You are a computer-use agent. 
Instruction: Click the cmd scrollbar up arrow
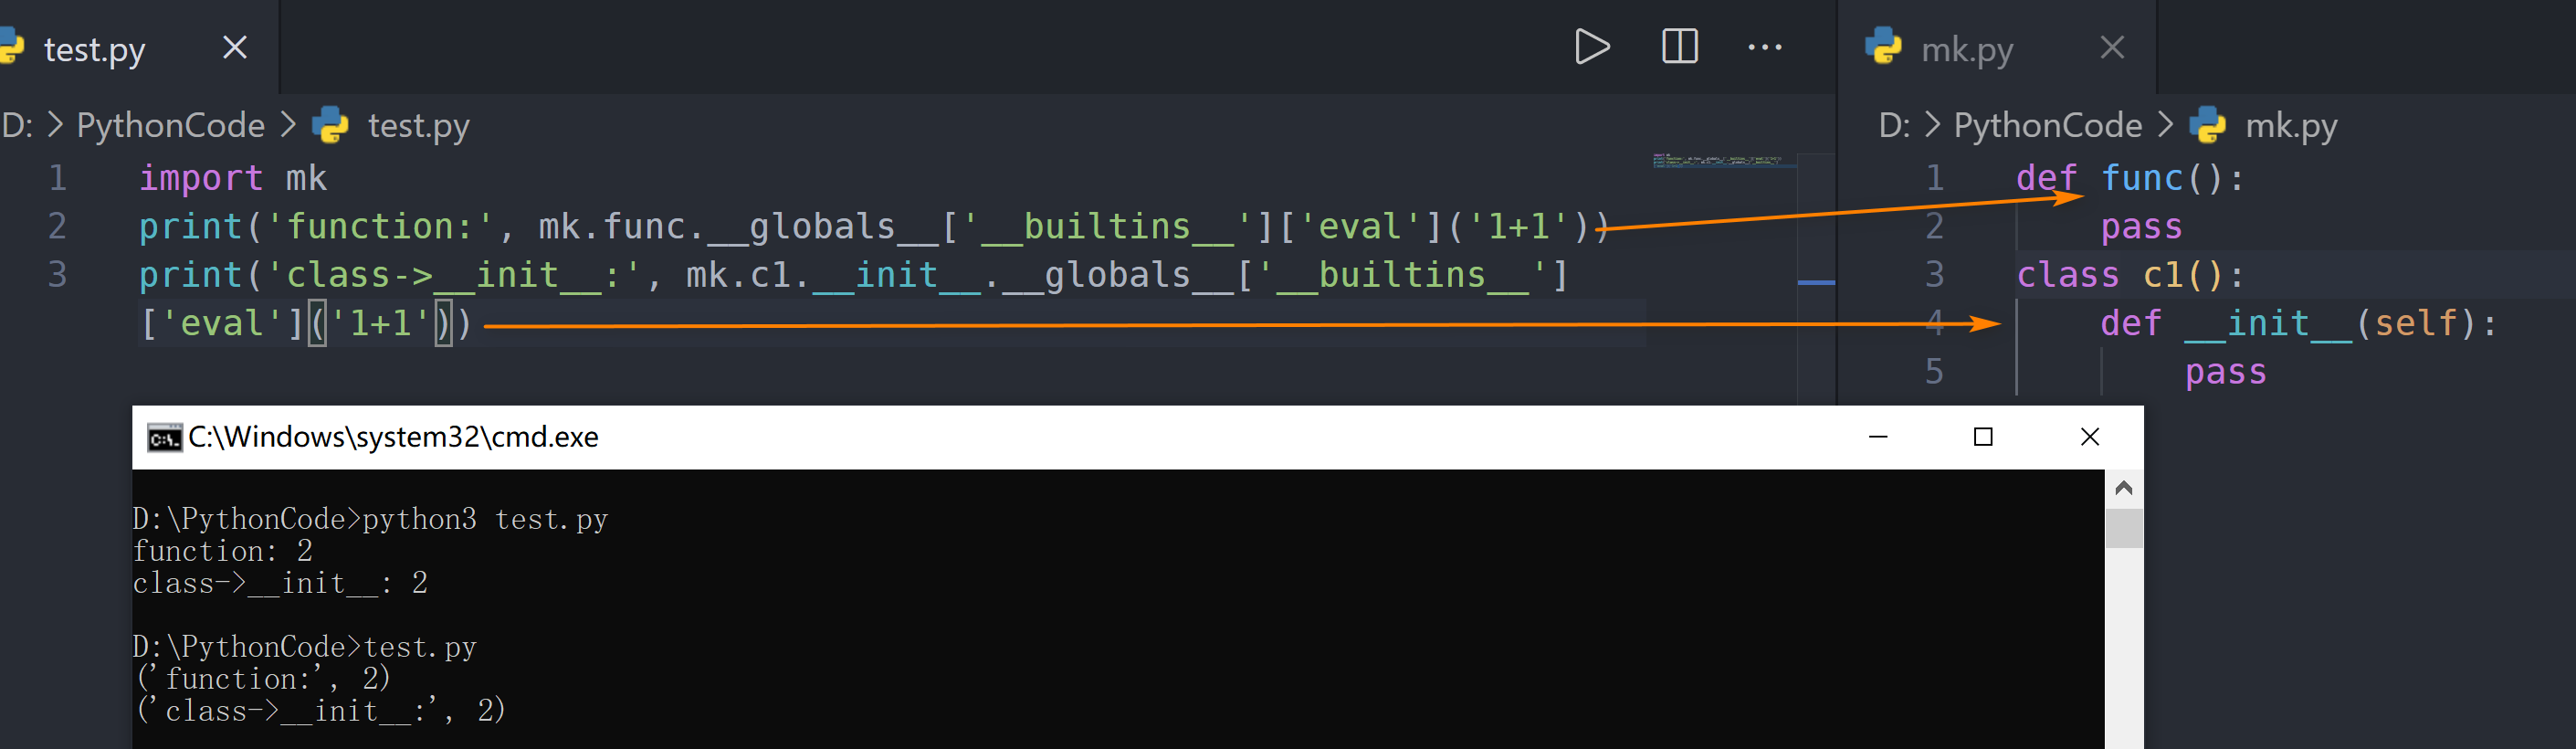click(2124, 488)
